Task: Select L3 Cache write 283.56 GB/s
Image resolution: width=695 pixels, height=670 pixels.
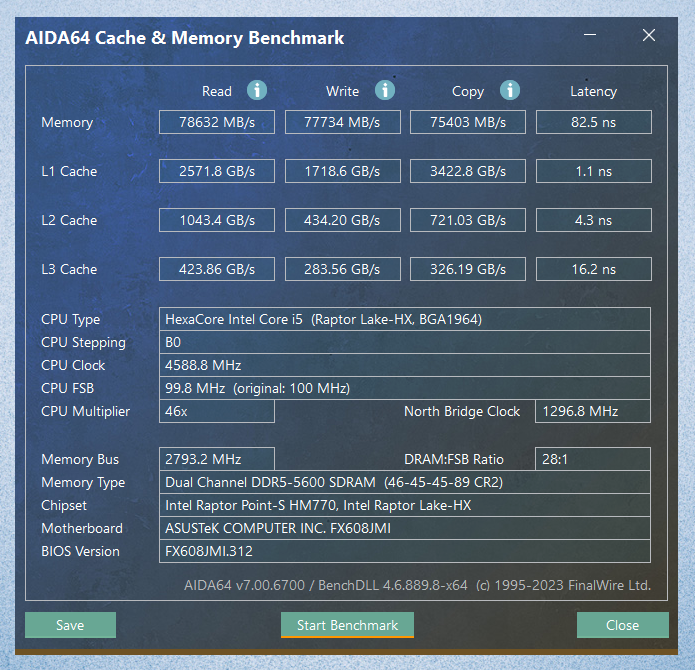Action: click(x=343, y=269)
